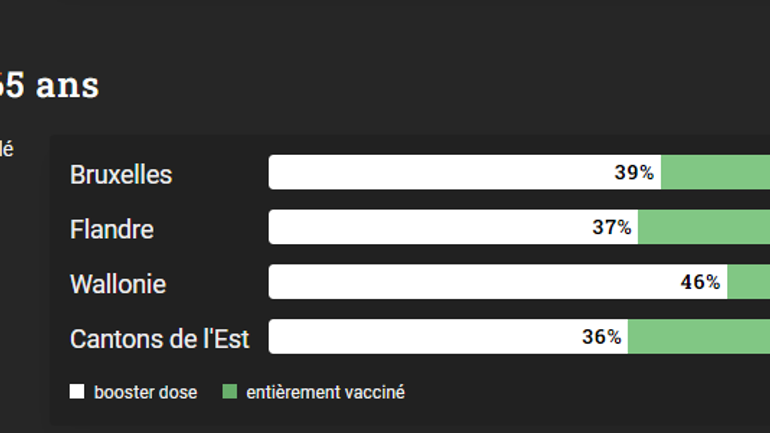The height and width of the screenshot is (433, 770).
Task: Click the 39% value on Bruxelles bar
Action: coord(634,173)
